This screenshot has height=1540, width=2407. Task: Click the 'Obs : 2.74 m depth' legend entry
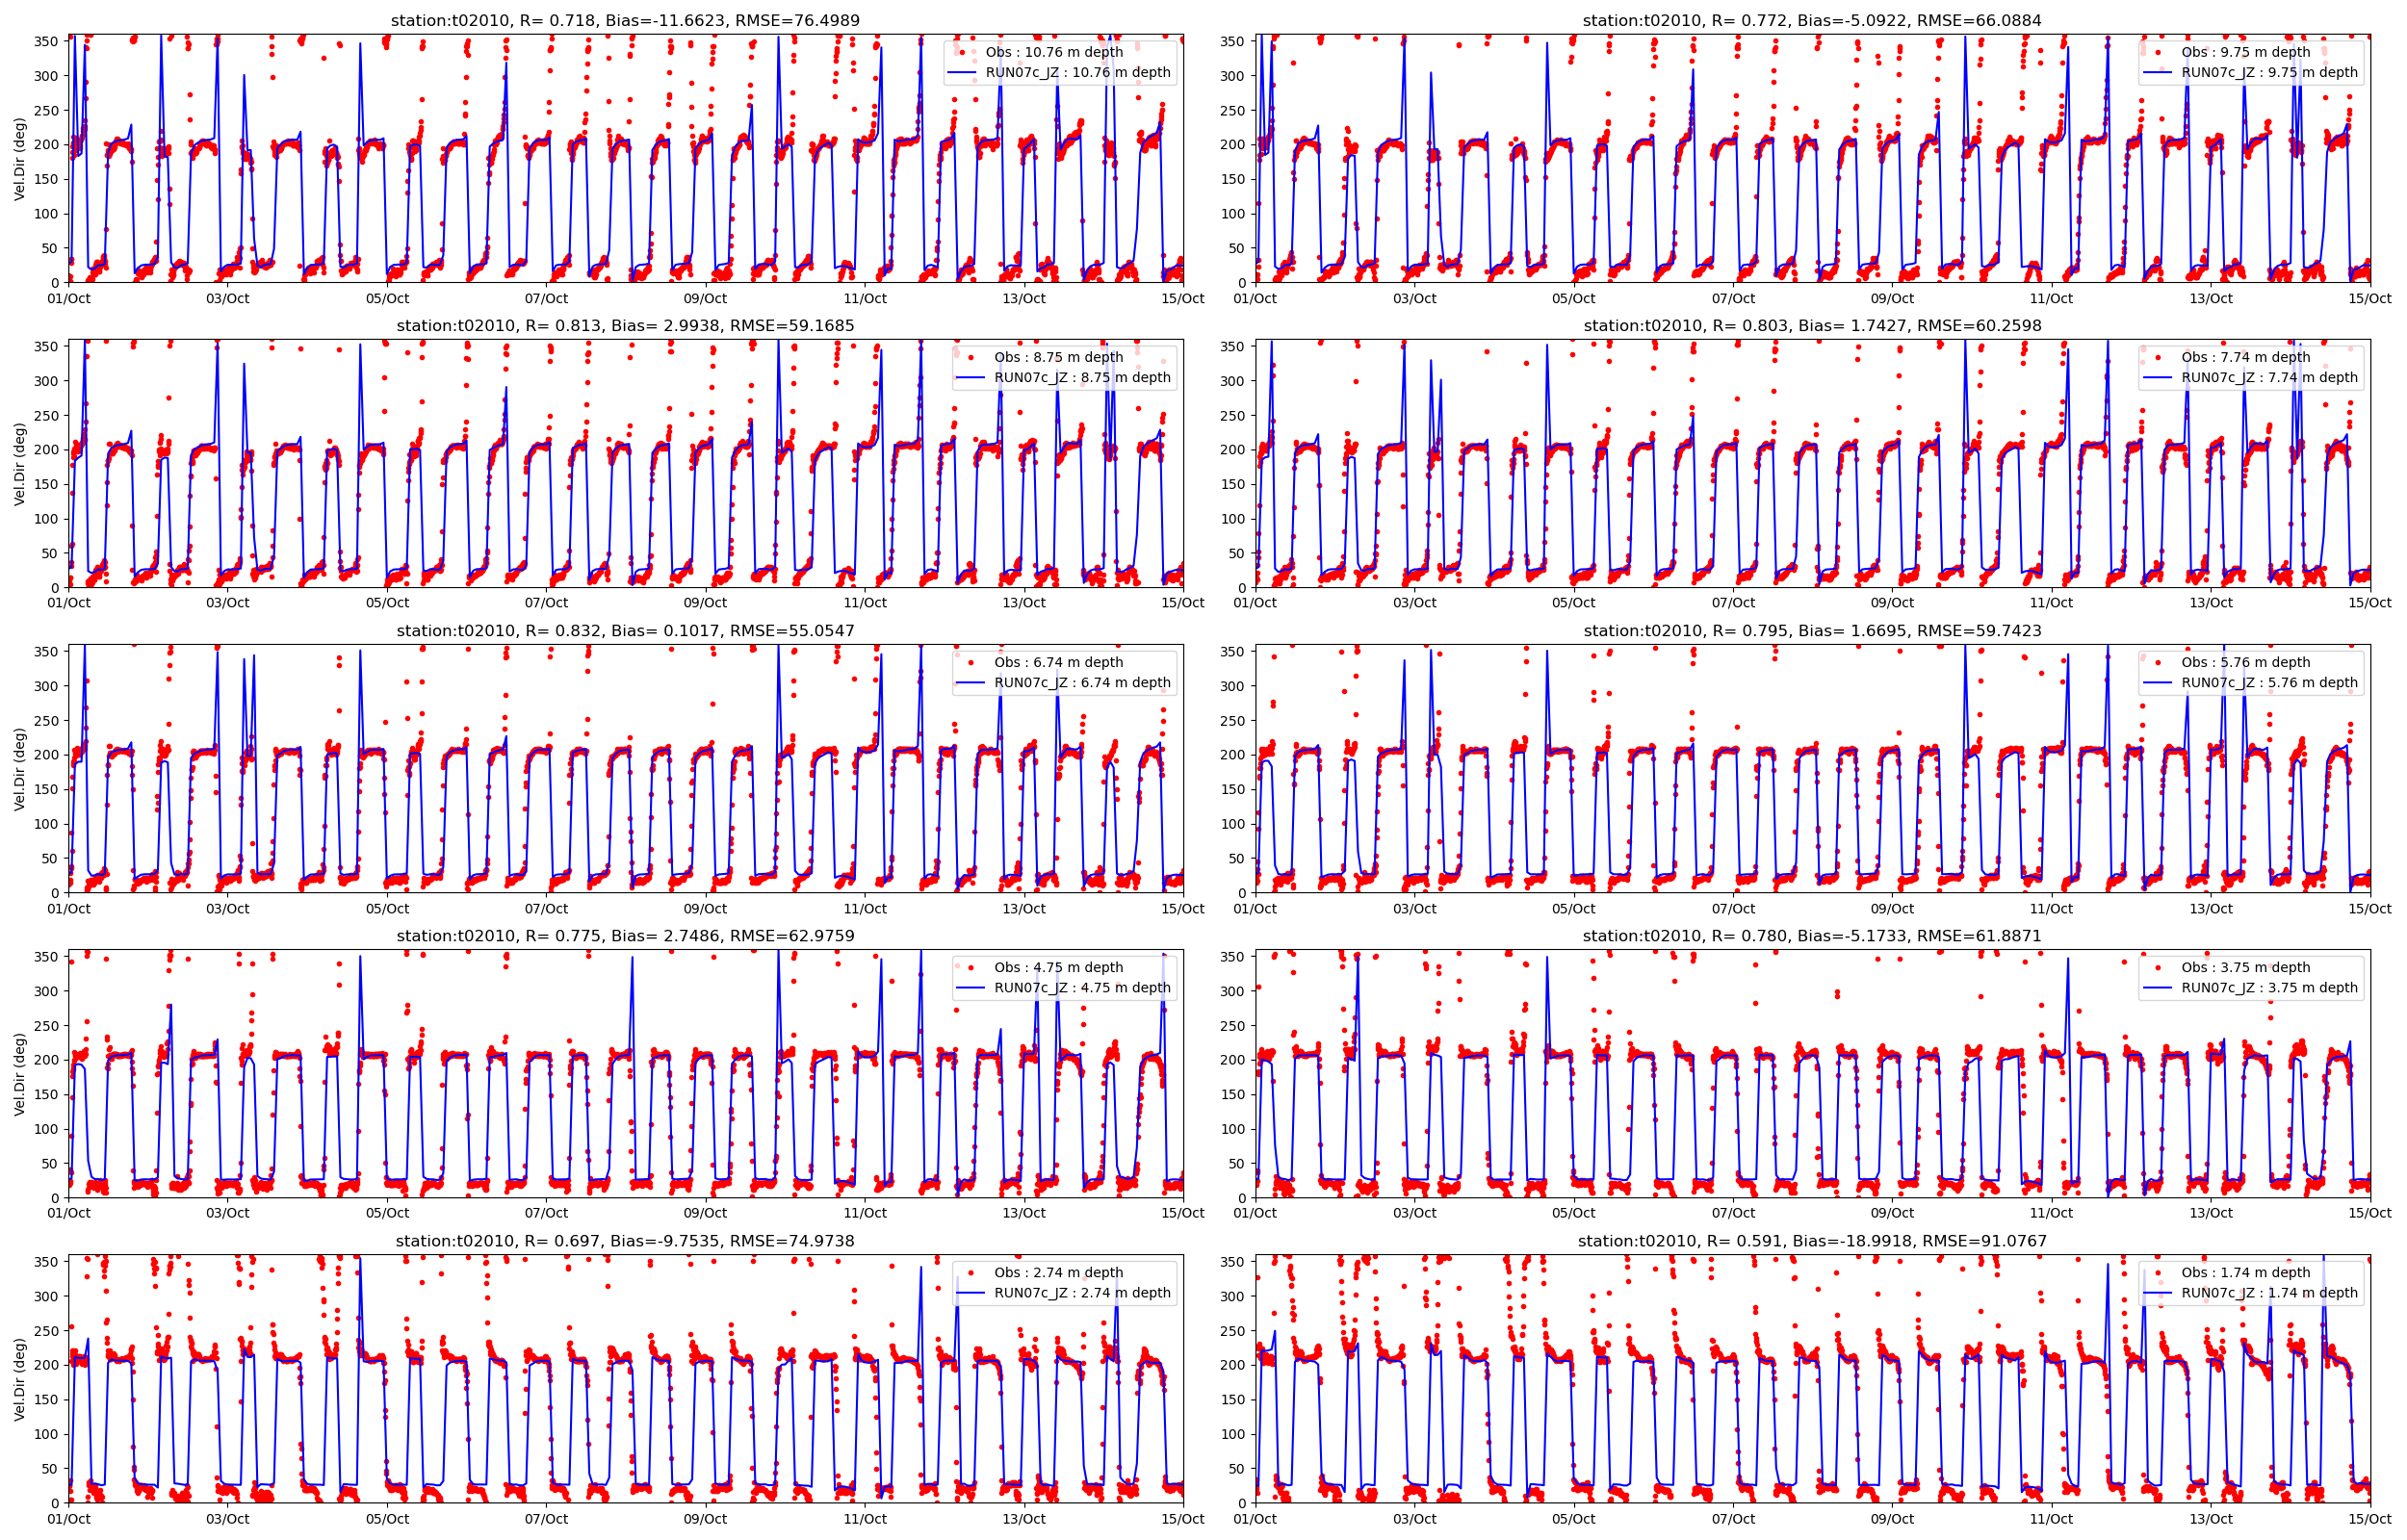(1058, 1272)
